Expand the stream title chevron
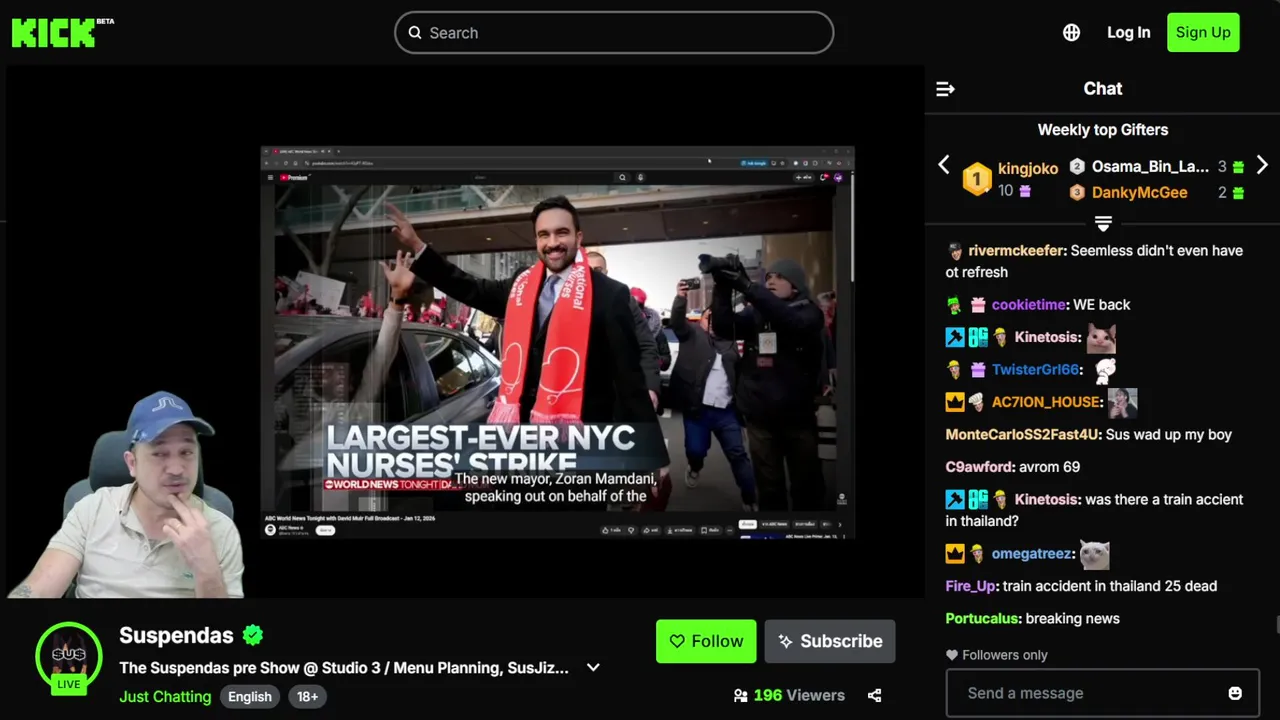 (593, 668)
